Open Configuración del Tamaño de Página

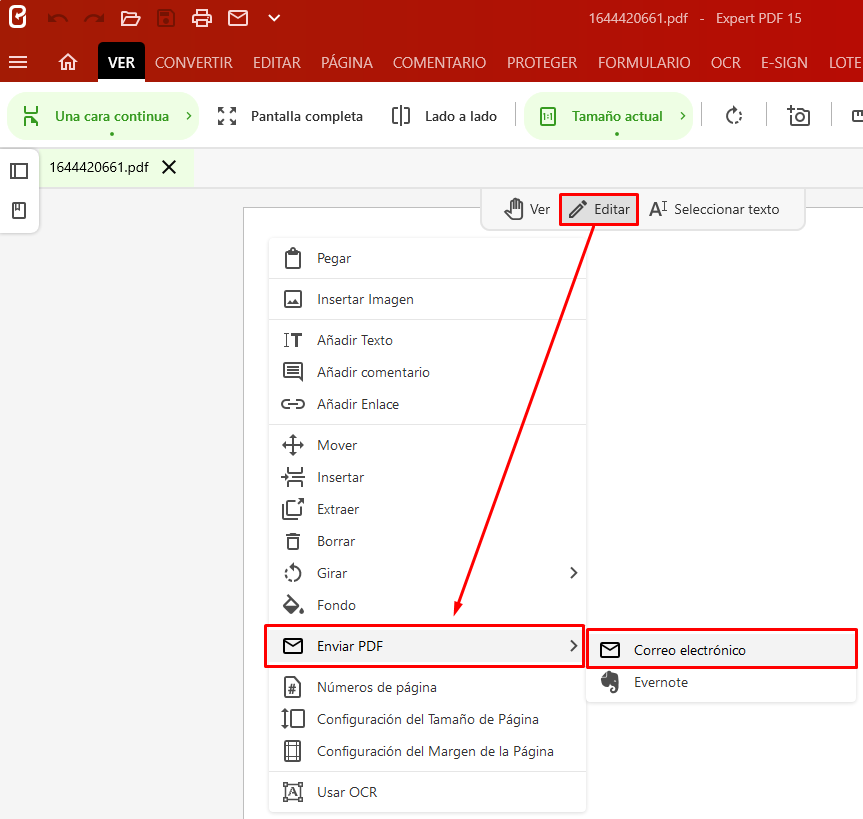click(427, 719)
